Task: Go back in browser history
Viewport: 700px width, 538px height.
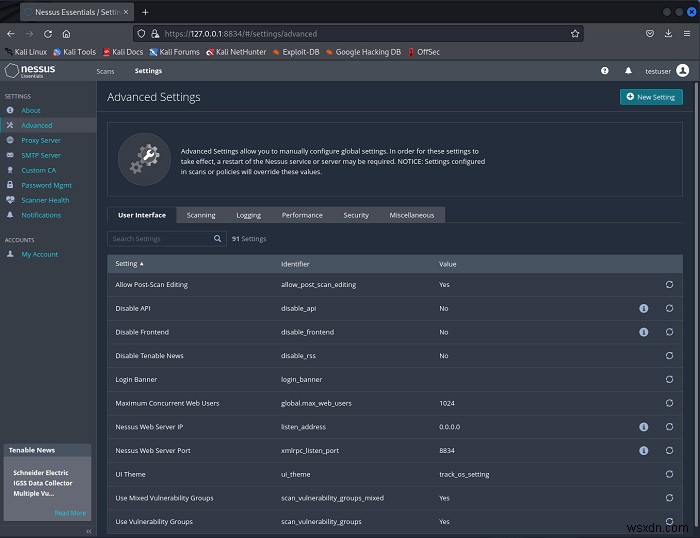Action: click(x=11, y=33)
